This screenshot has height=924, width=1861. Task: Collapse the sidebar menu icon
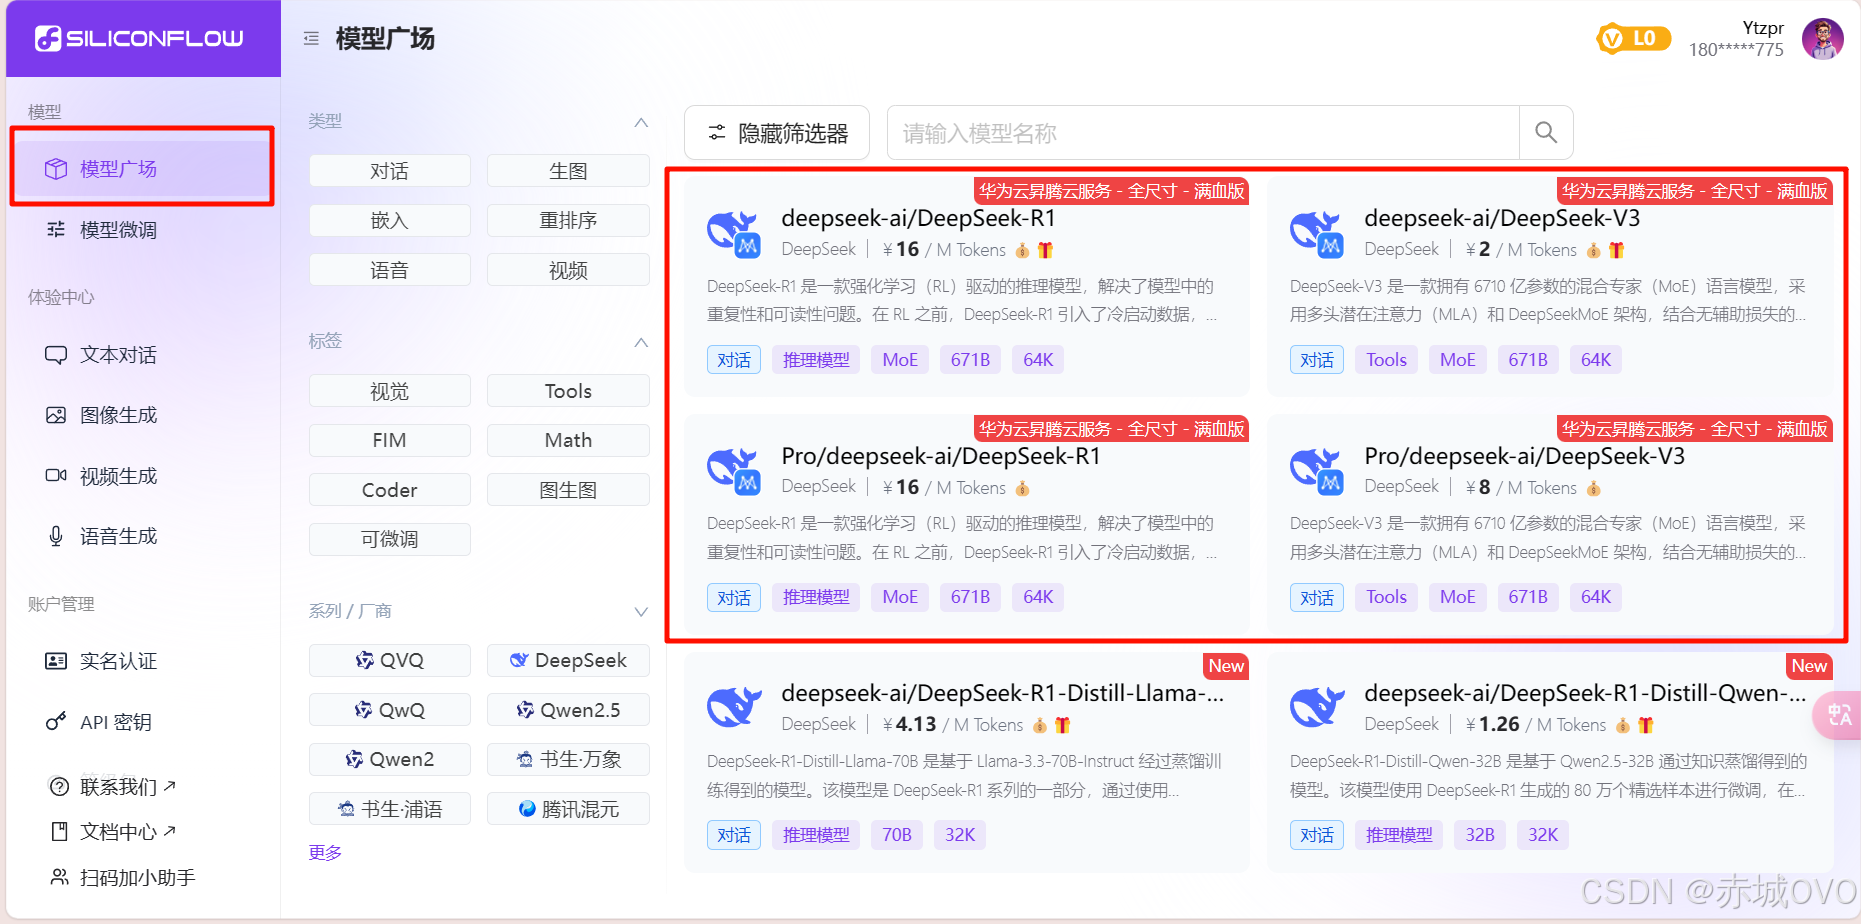click(x=311, y=38)
